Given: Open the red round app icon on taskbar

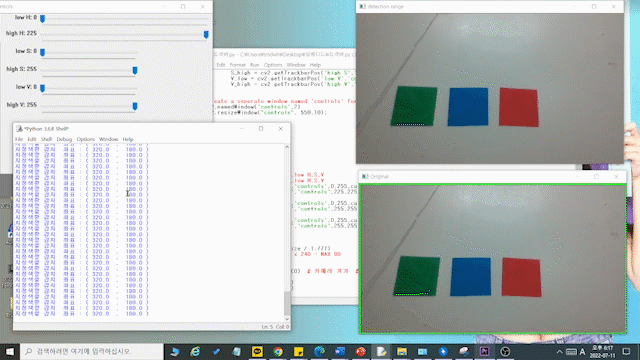Looking at the screenshot, I should [x=360, y=351].
